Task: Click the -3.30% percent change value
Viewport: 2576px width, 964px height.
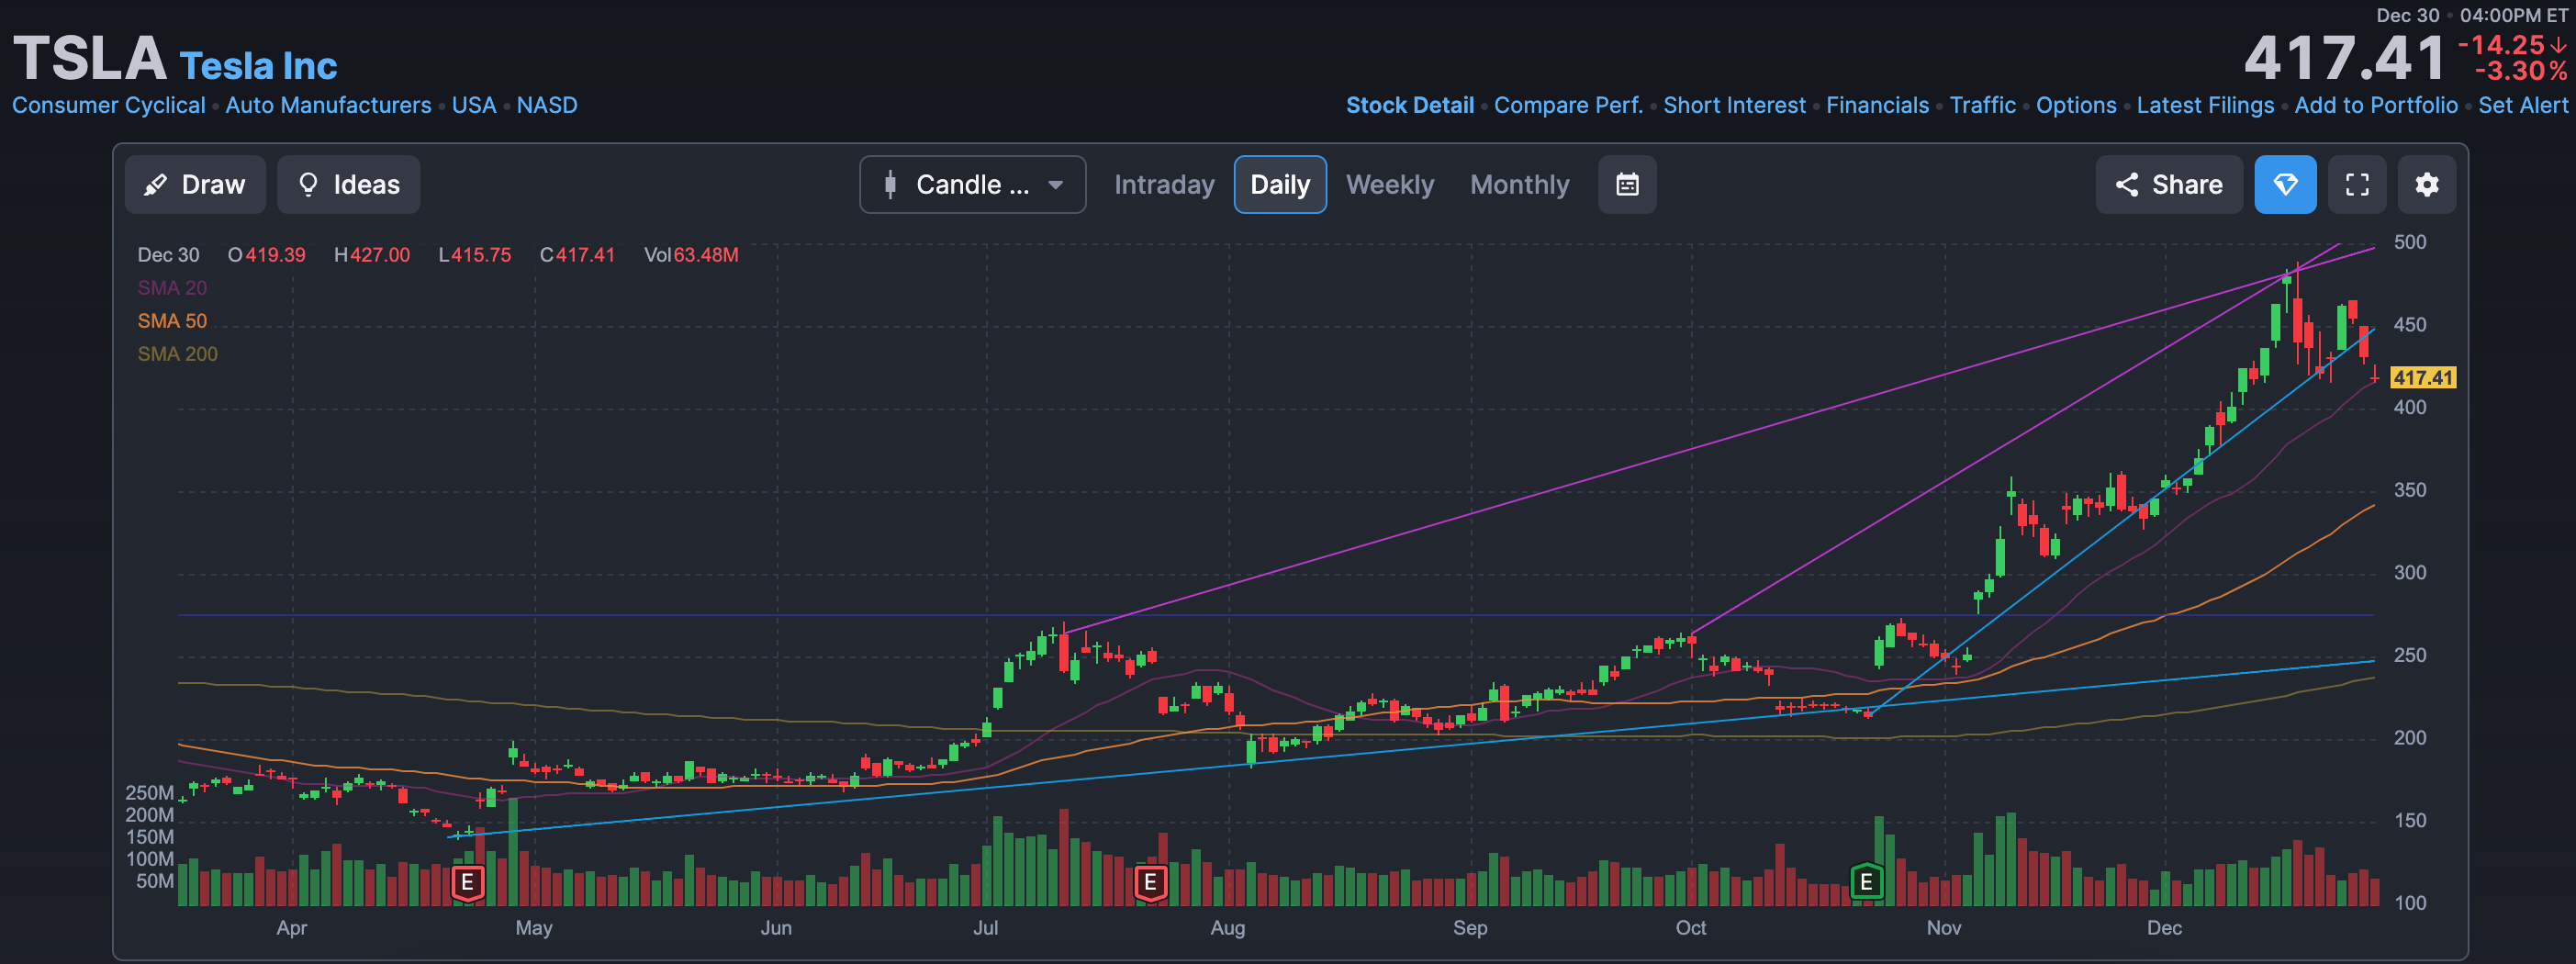Action: [x=2520, y=71]
